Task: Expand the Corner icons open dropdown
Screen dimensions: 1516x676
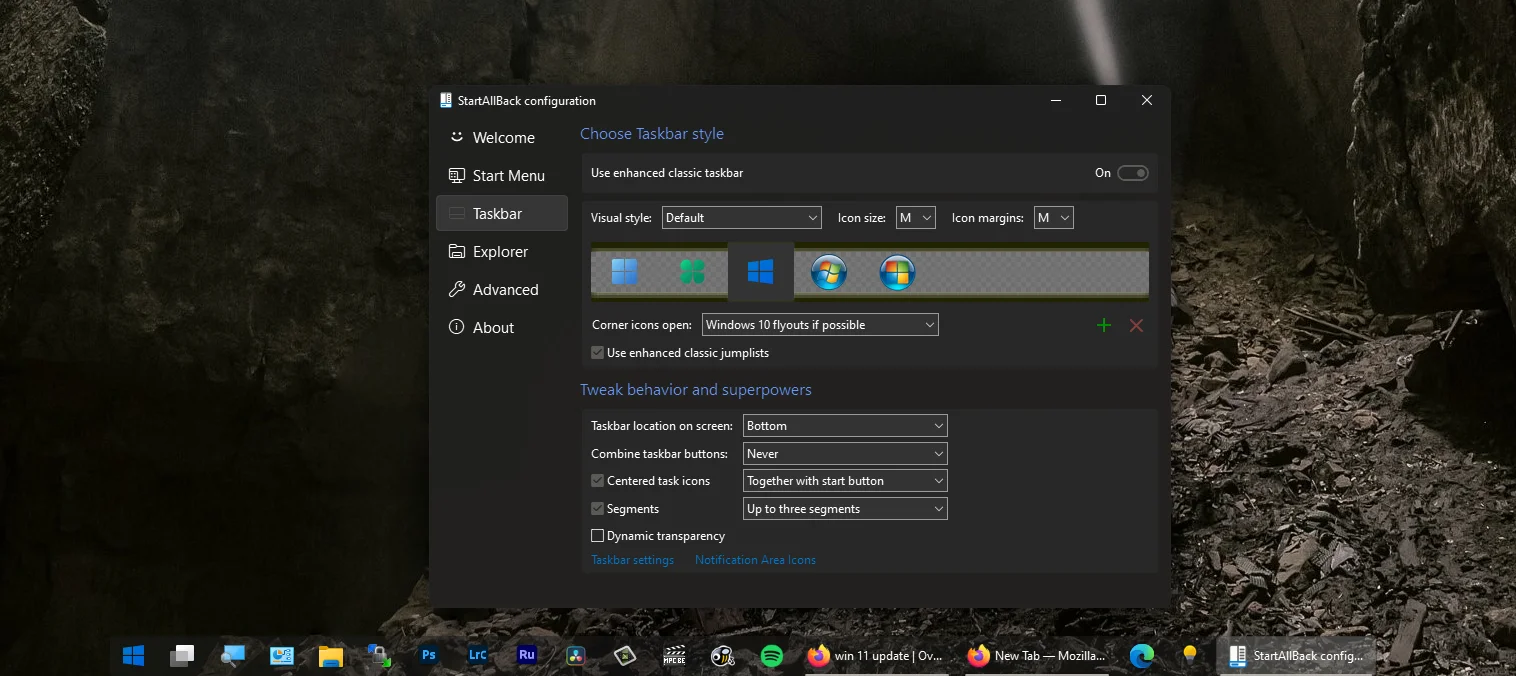Action: pyautogui.click(x=821, y=325)
